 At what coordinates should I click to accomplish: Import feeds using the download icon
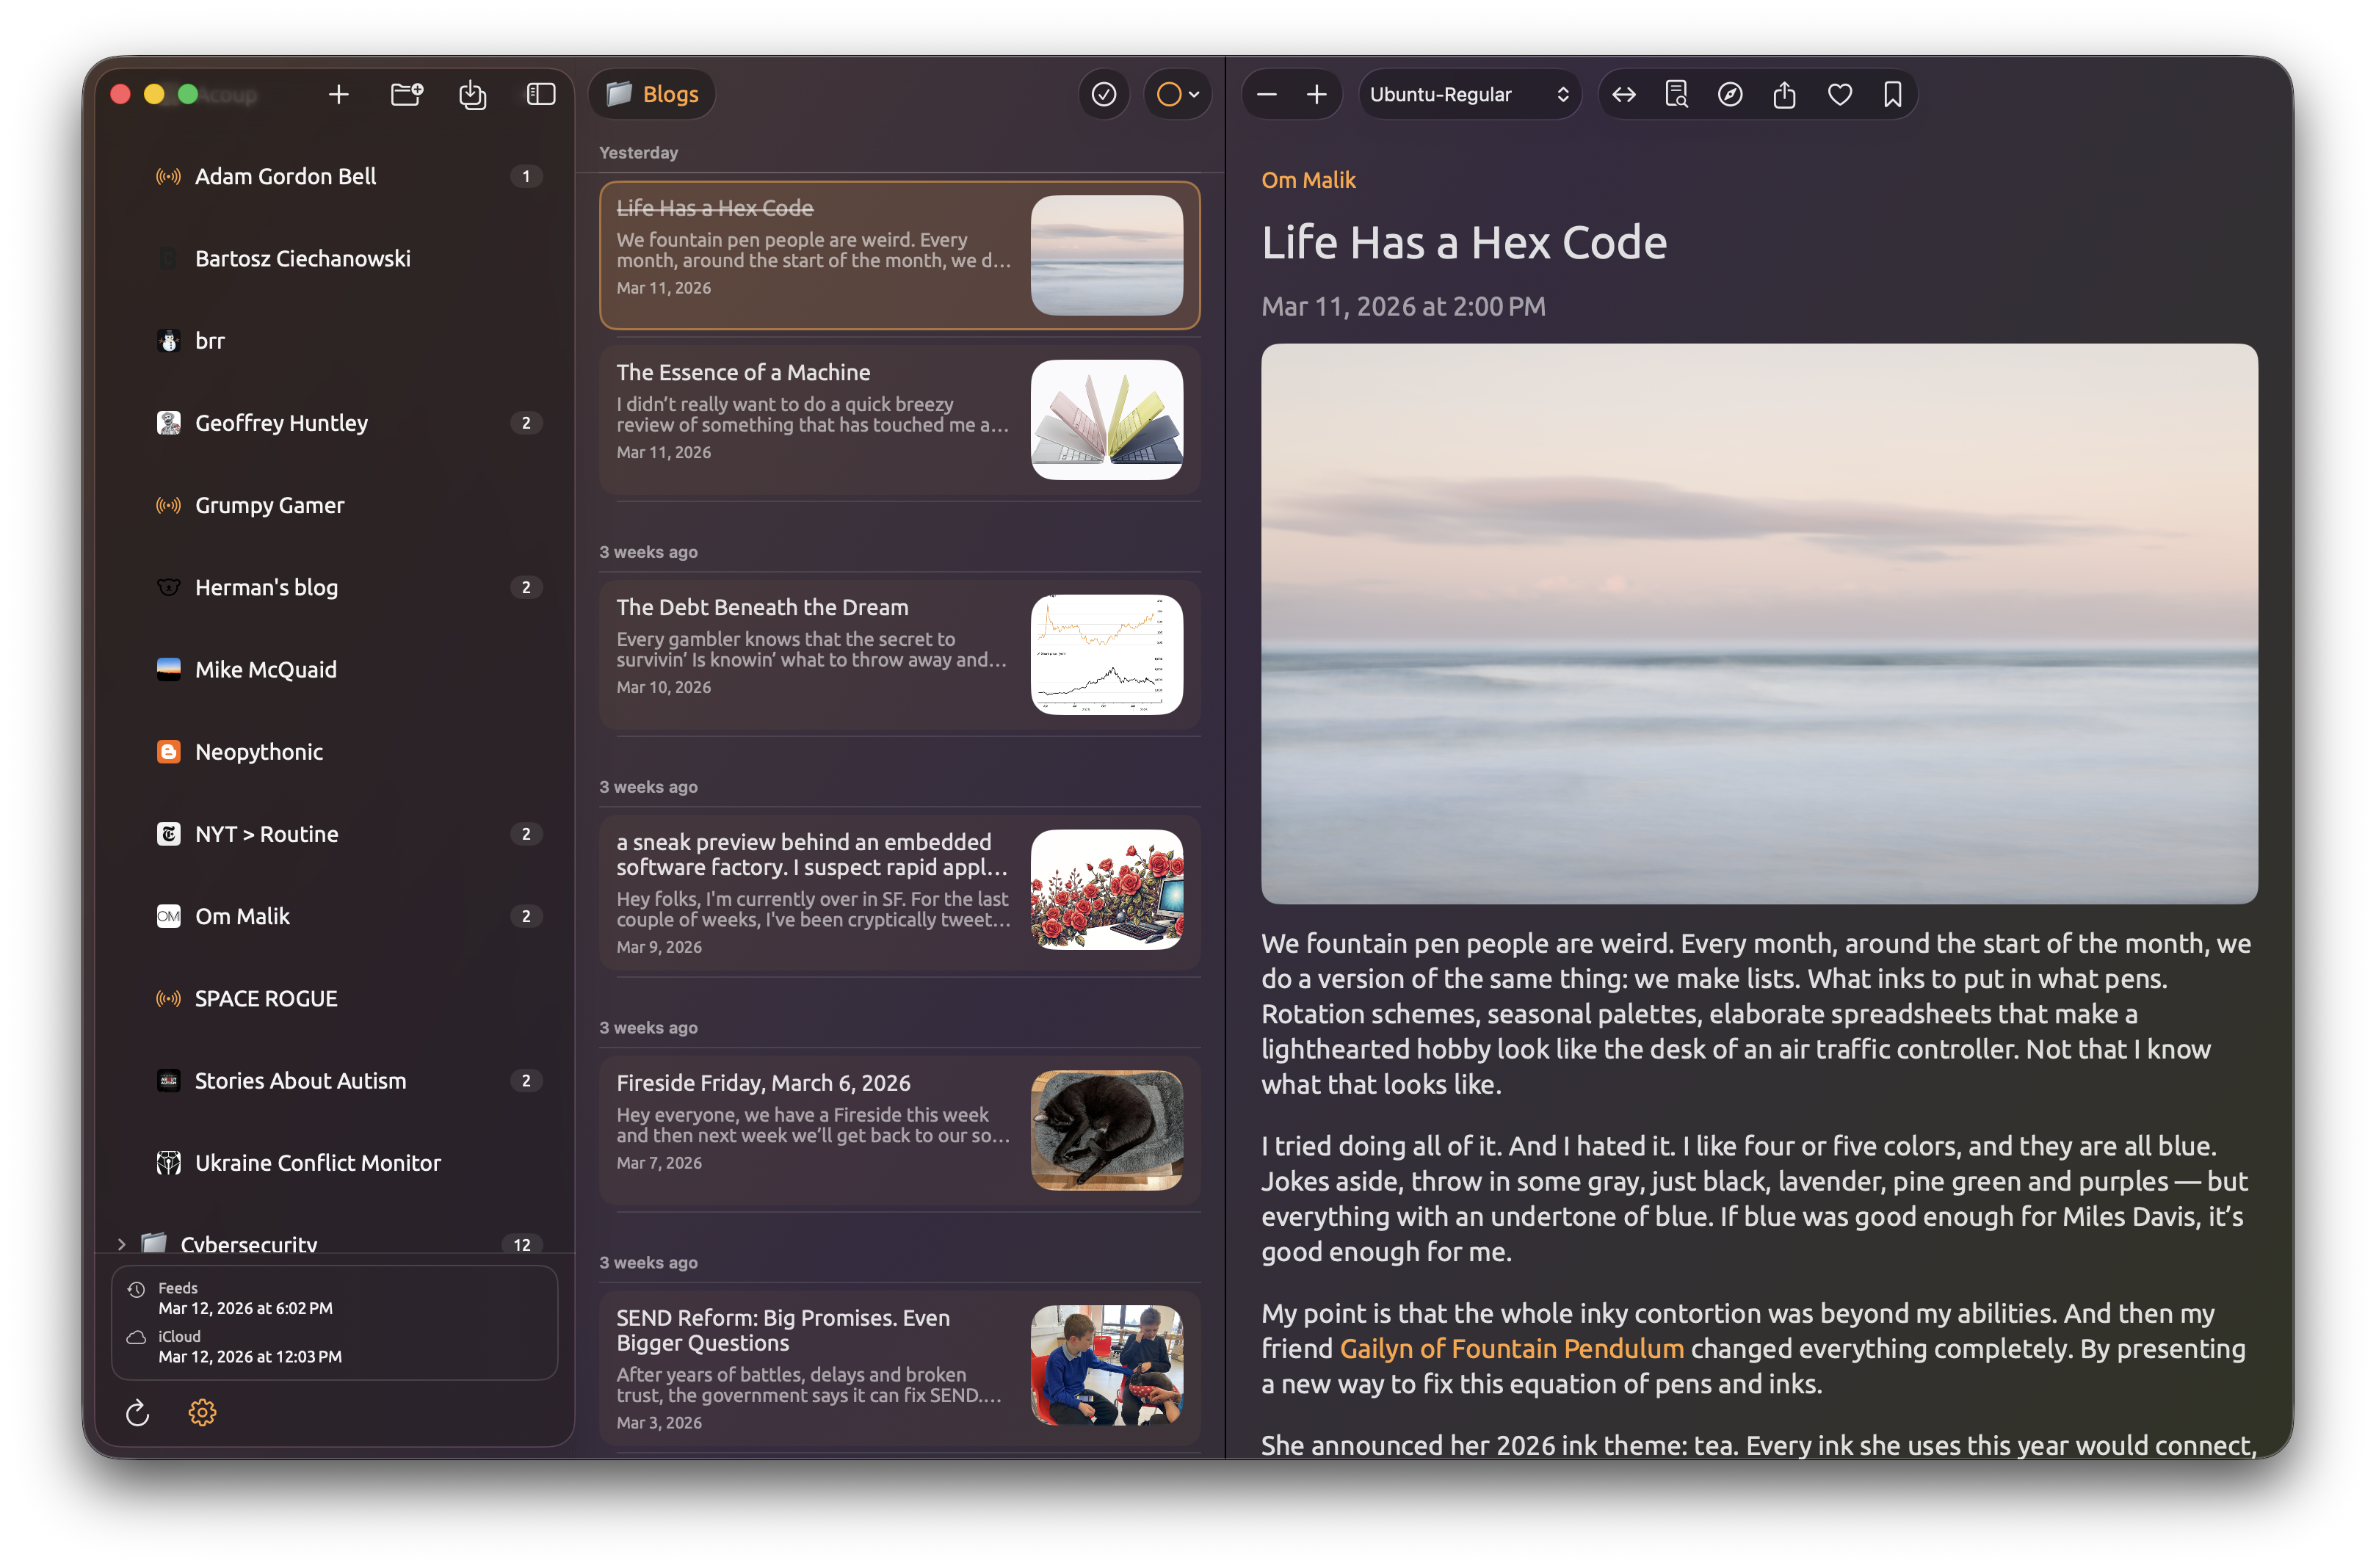point(472,94)
